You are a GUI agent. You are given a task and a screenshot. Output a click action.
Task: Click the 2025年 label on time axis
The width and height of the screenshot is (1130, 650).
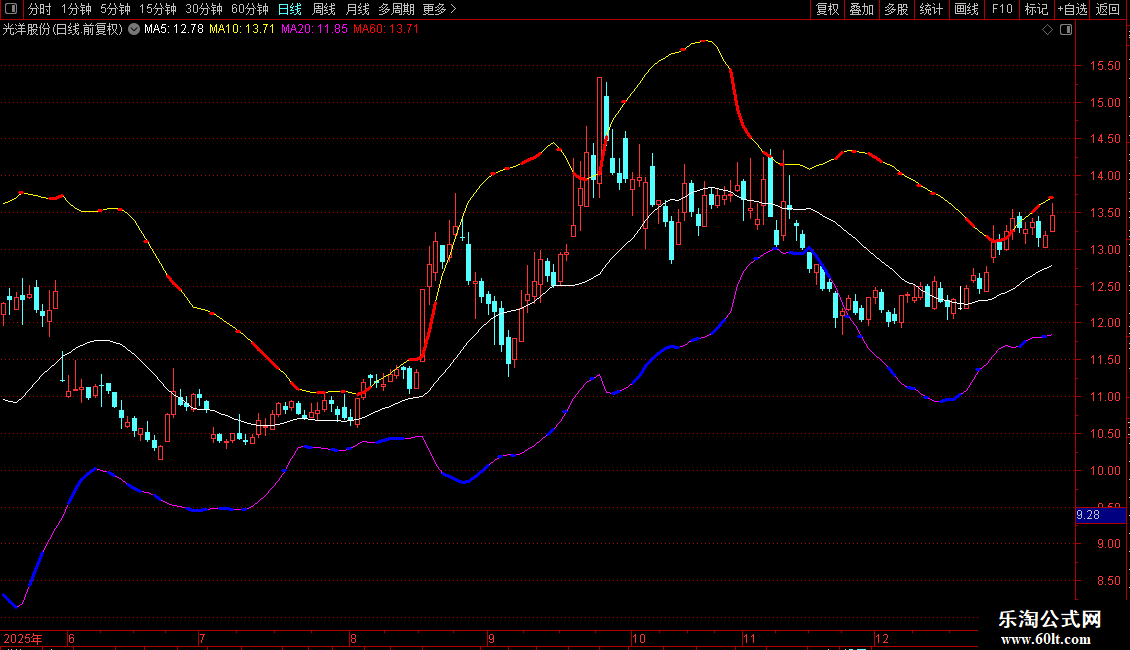[x=23, y=638]
